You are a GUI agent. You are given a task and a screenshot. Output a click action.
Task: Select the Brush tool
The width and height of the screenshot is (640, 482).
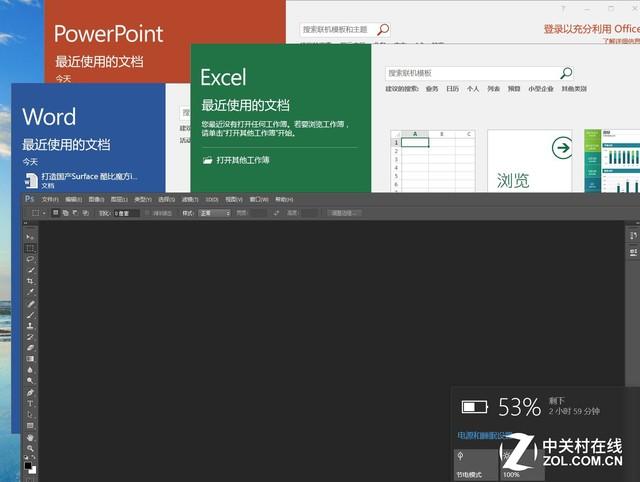pos(30,315)
